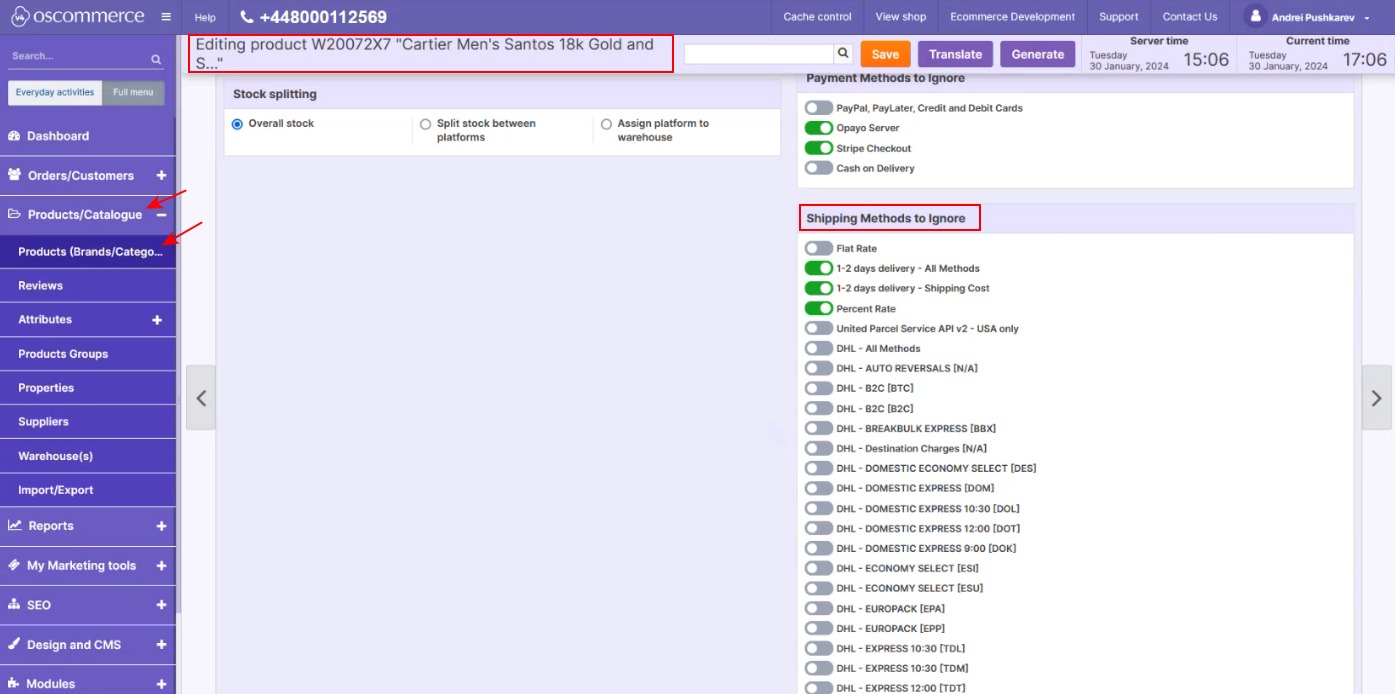Switch to Full menu tab

tap(133, 92)
